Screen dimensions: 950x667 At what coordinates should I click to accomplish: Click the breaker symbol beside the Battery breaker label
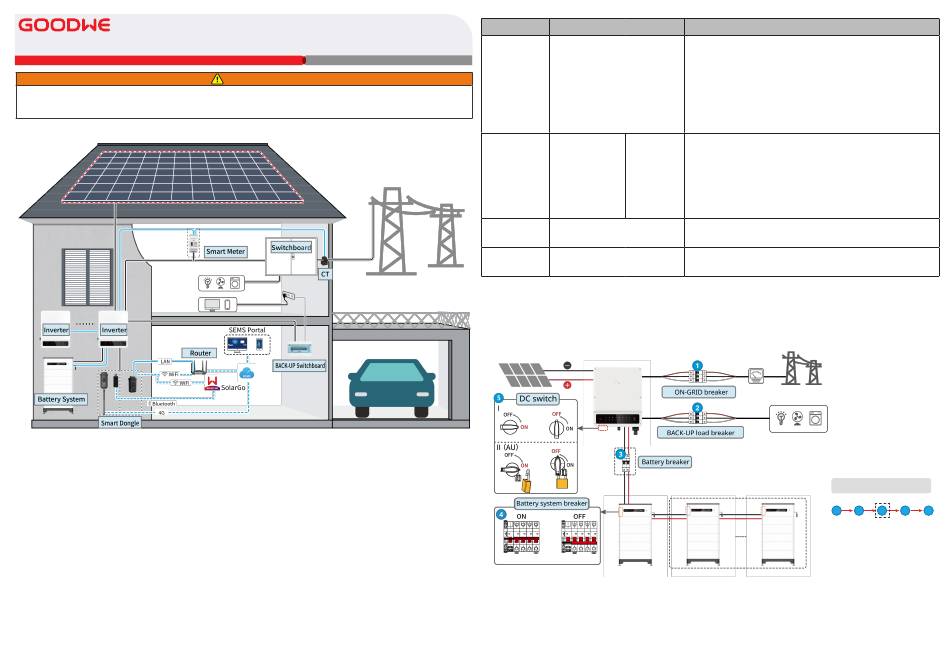coord(626,464)
